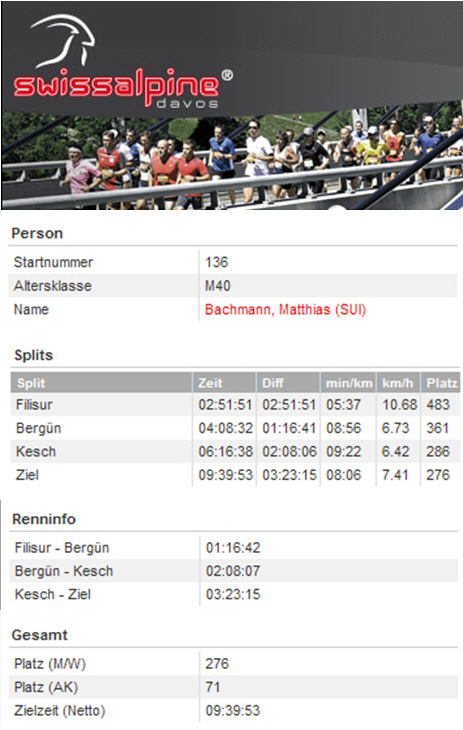
Task: Click the Platz column header
Action: pos(441,383)
